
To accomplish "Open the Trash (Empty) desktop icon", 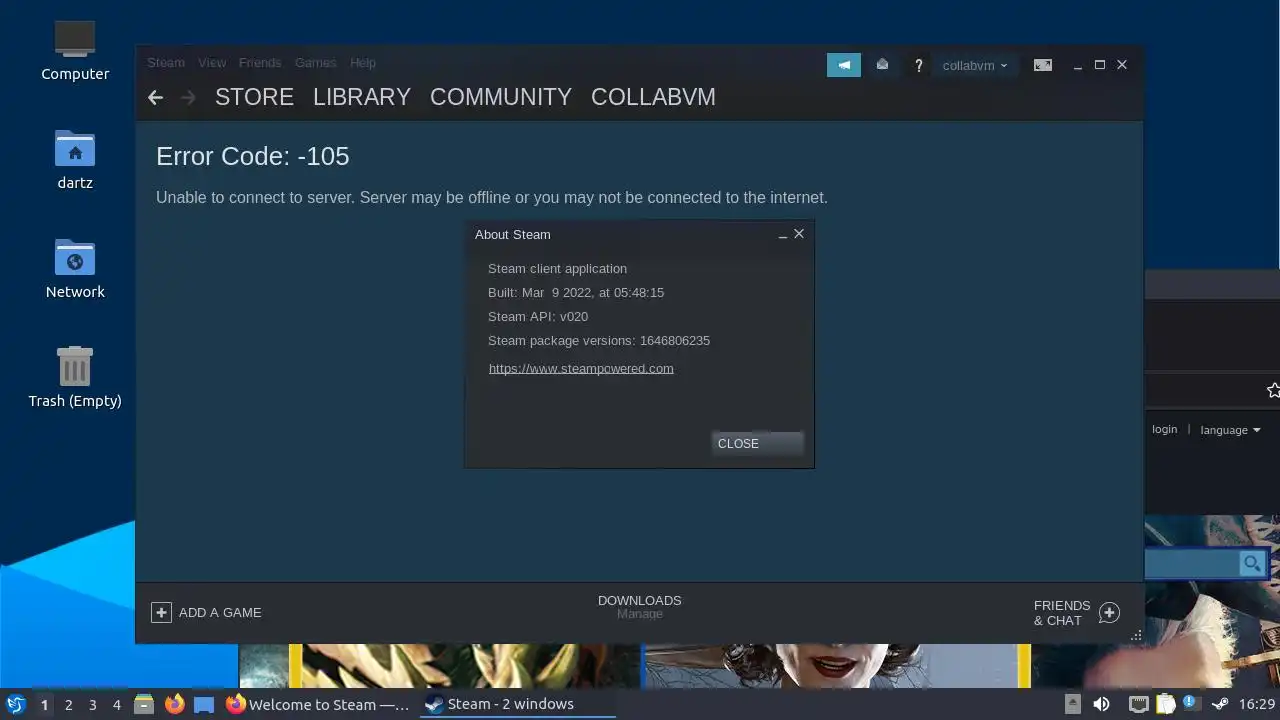I will (75, 377).
